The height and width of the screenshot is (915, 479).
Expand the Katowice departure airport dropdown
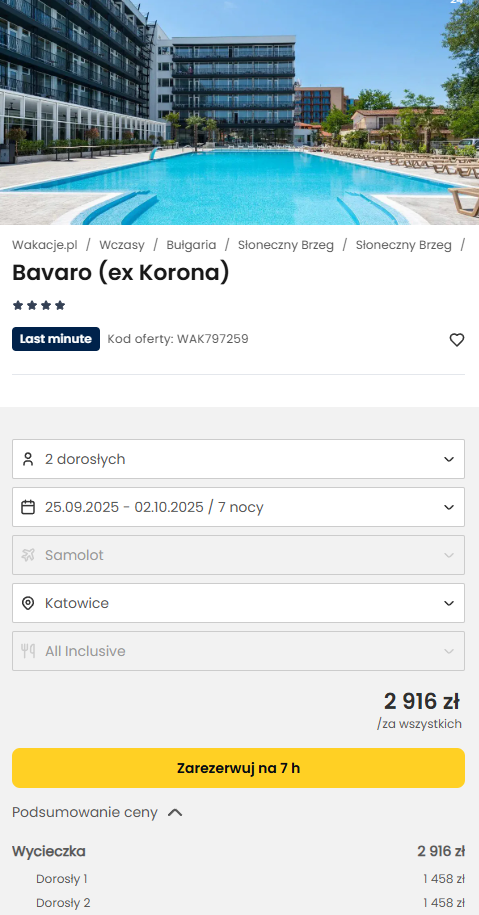coord(239,603)
